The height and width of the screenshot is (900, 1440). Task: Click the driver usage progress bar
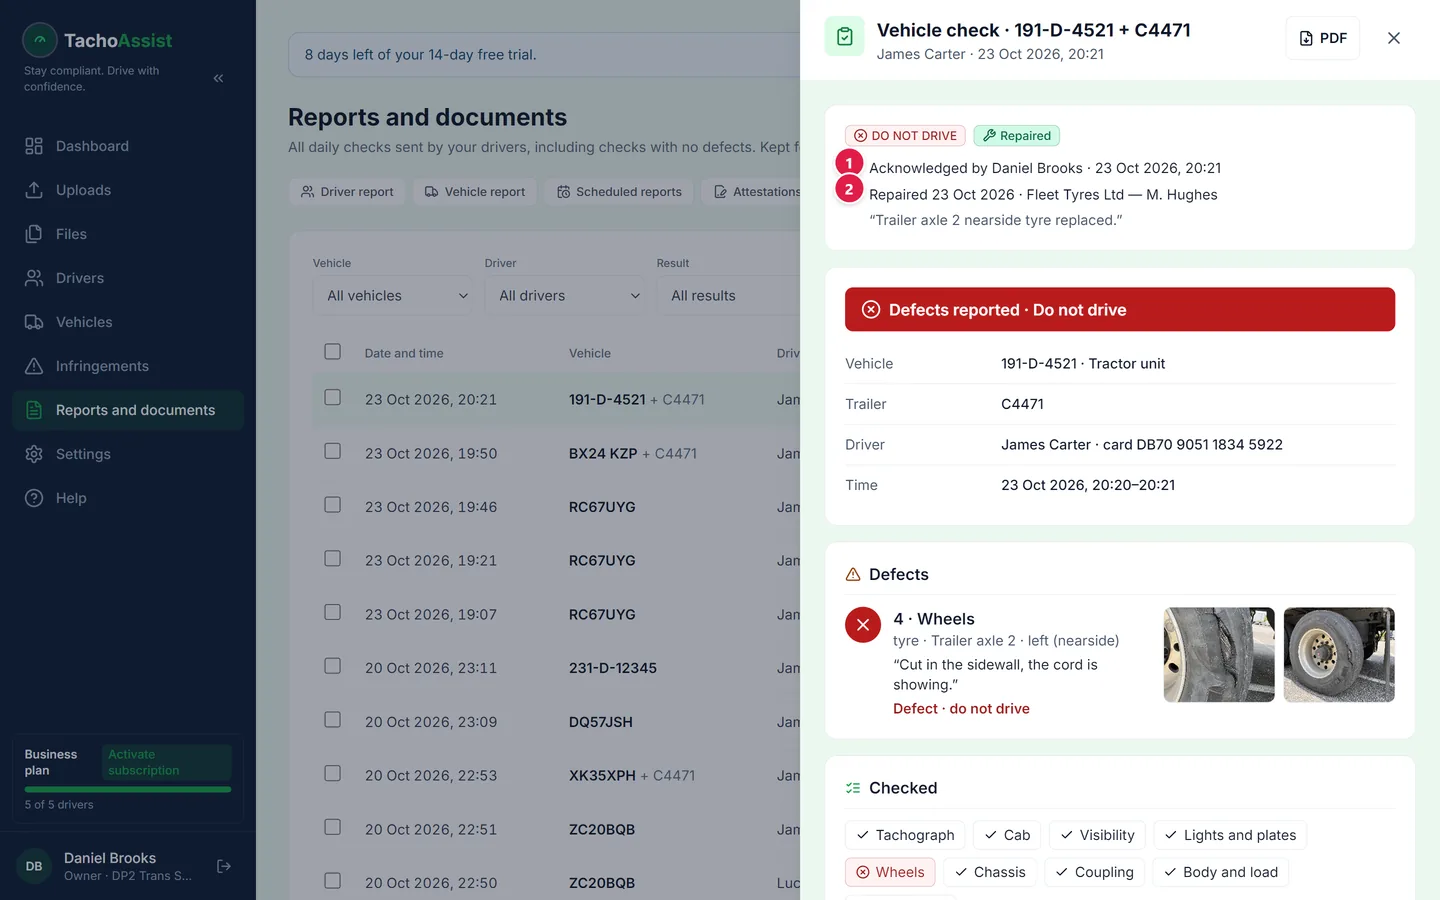coord(128,790)
